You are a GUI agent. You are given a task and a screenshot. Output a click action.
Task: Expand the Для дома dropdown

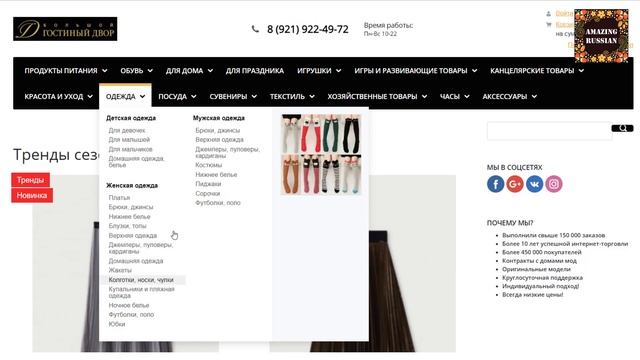(189, 71)
